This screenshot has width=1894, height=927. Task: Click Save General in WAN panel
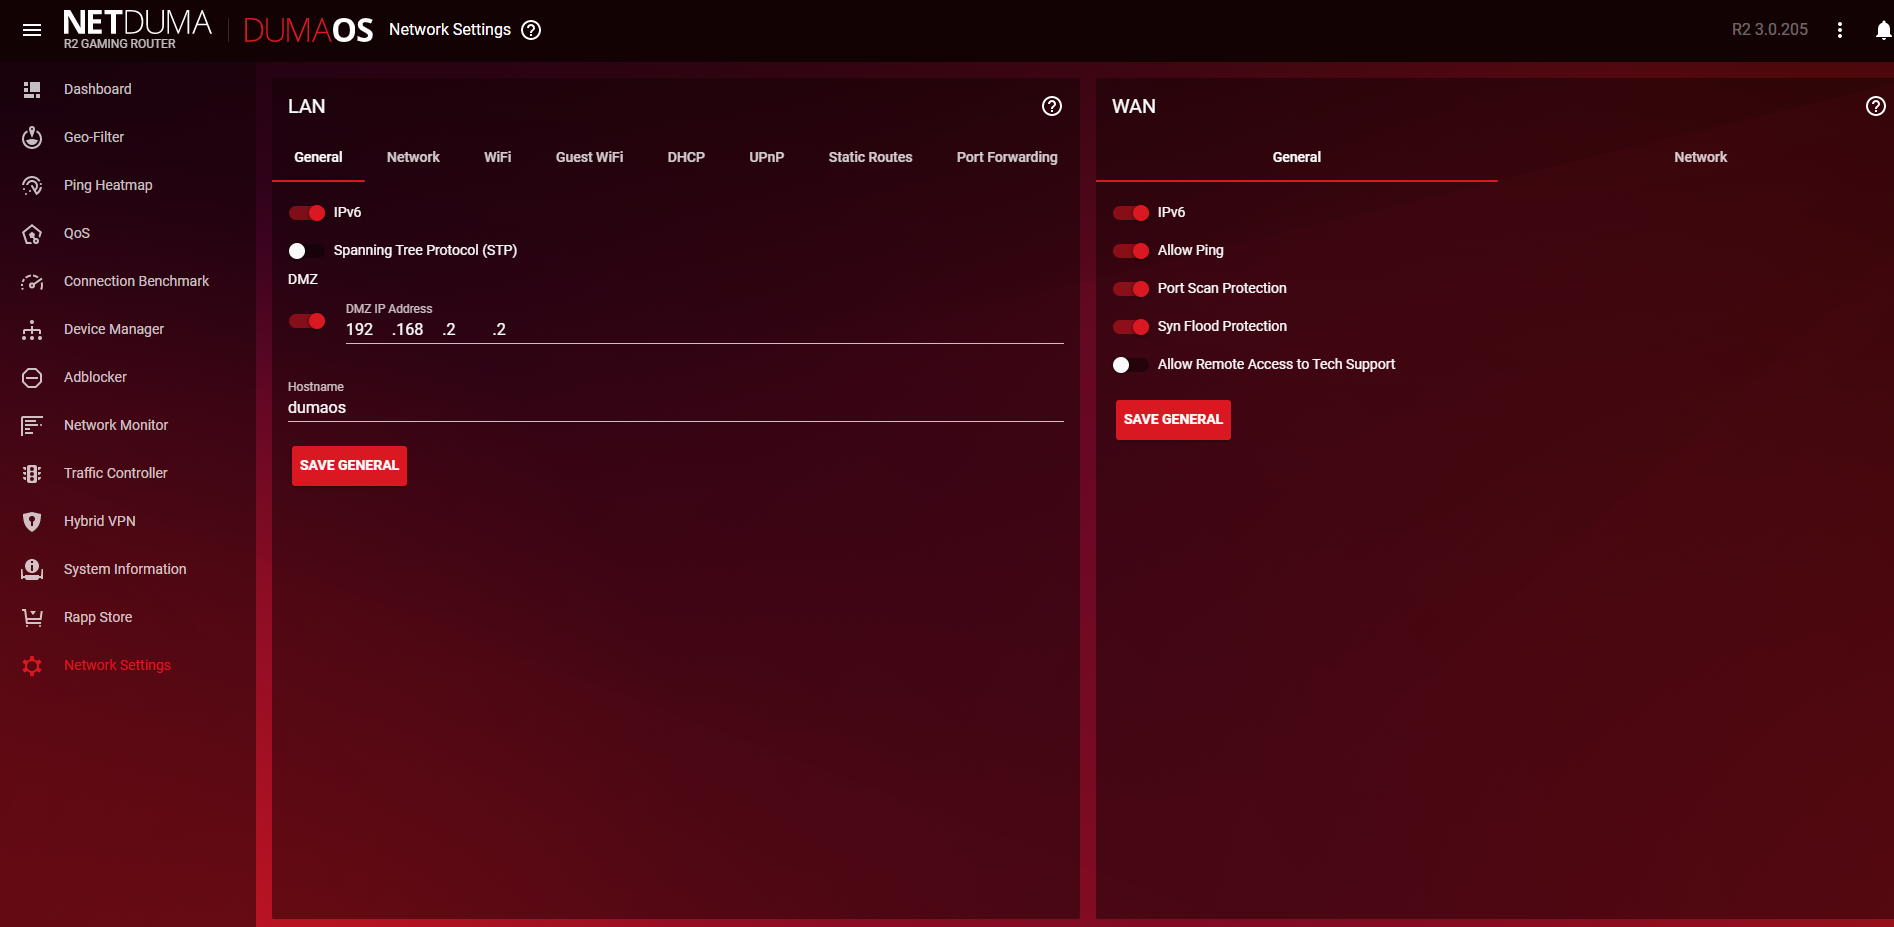click(1173, 420)
